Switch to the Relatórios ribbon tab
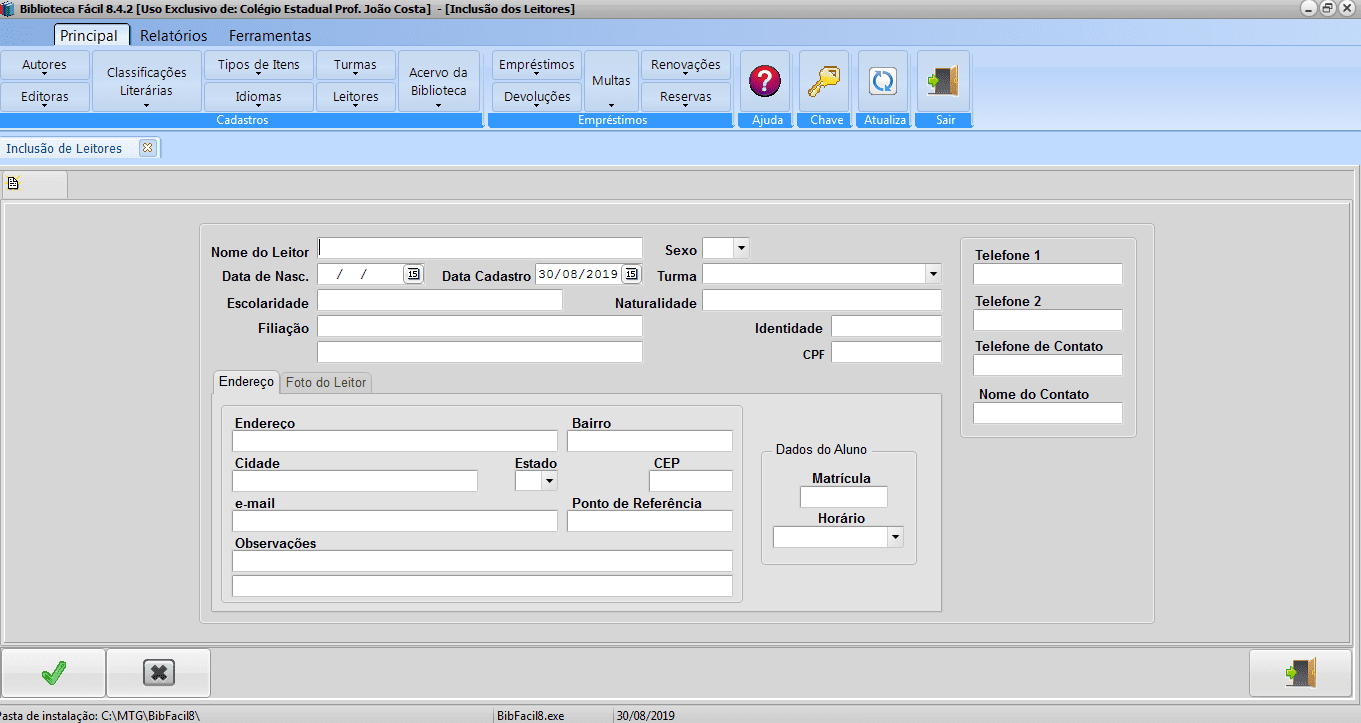Image resolution: width=1361 pixels, height=723 pixels. click(x=174, y=36)
